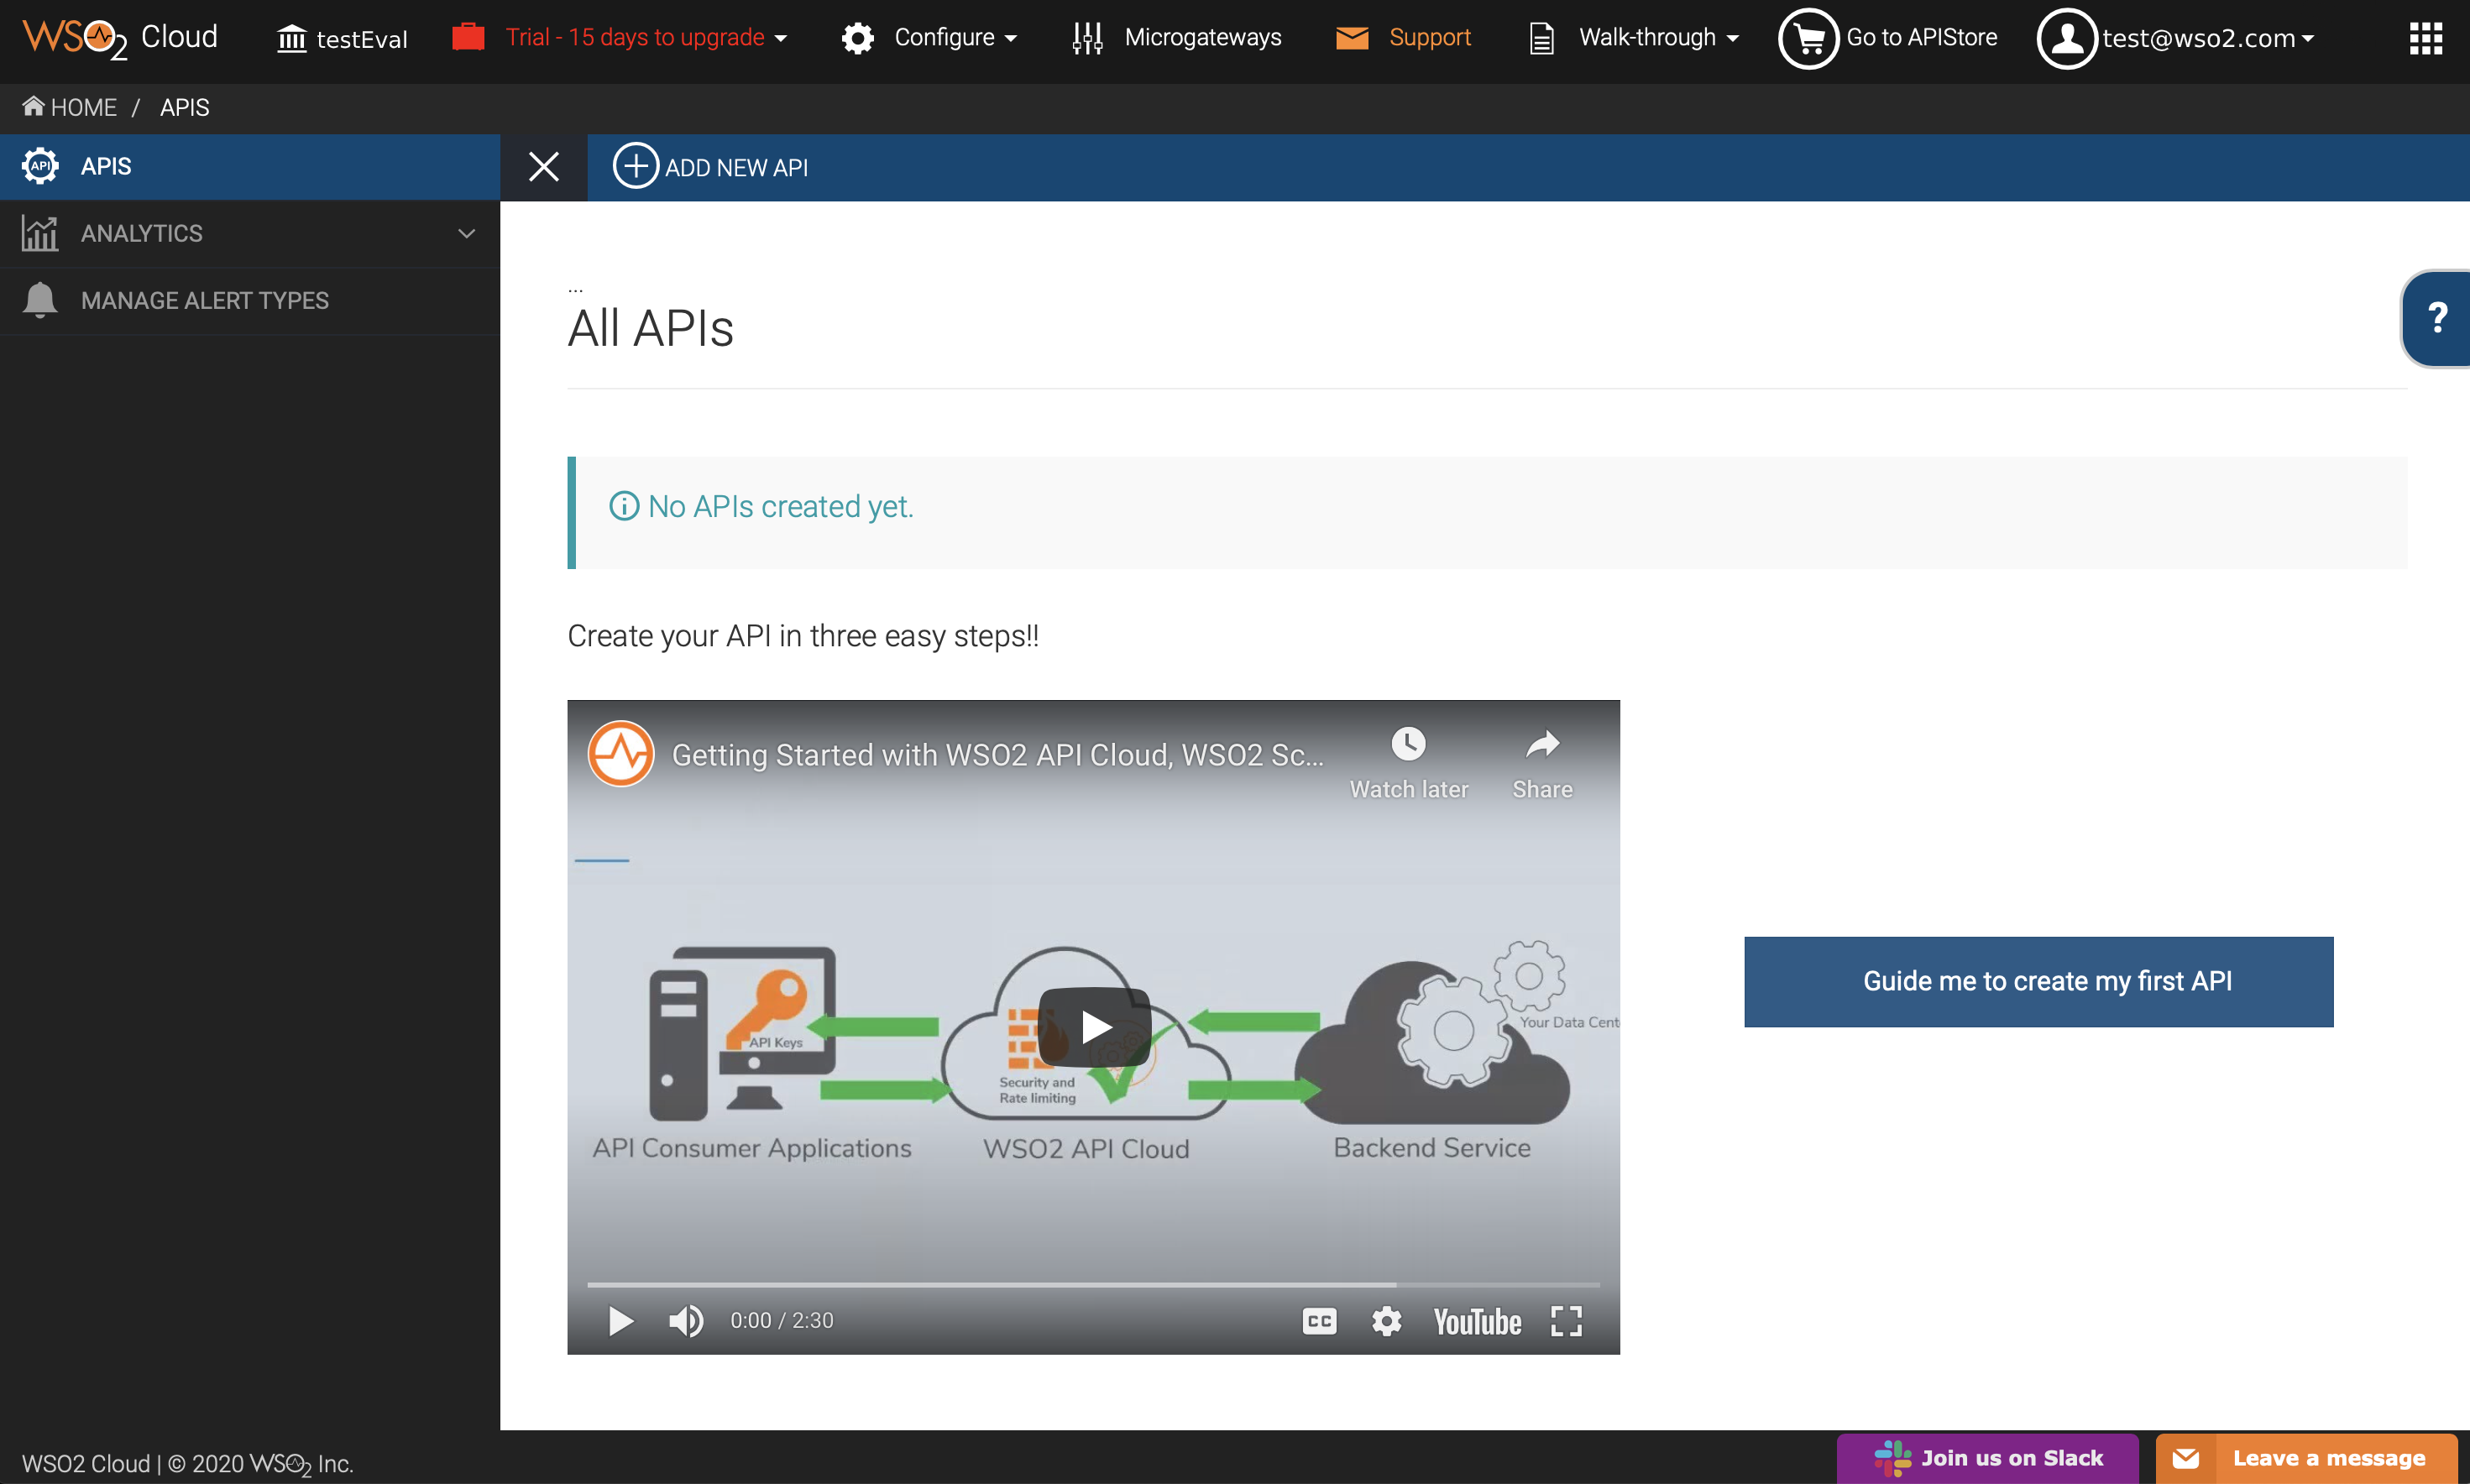
Task: Select APIS in the sidebar
Action: [x=250, y=166]
